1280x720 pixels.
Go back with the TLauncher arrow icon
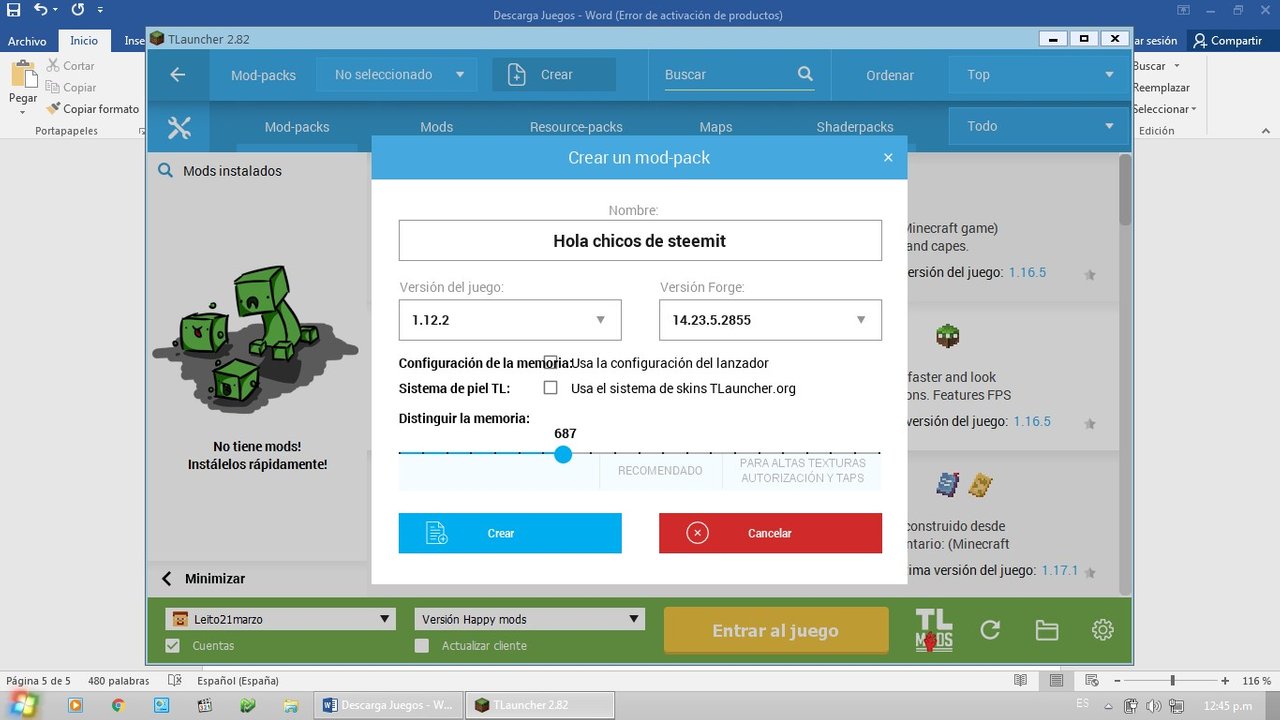tap(178, 74)
